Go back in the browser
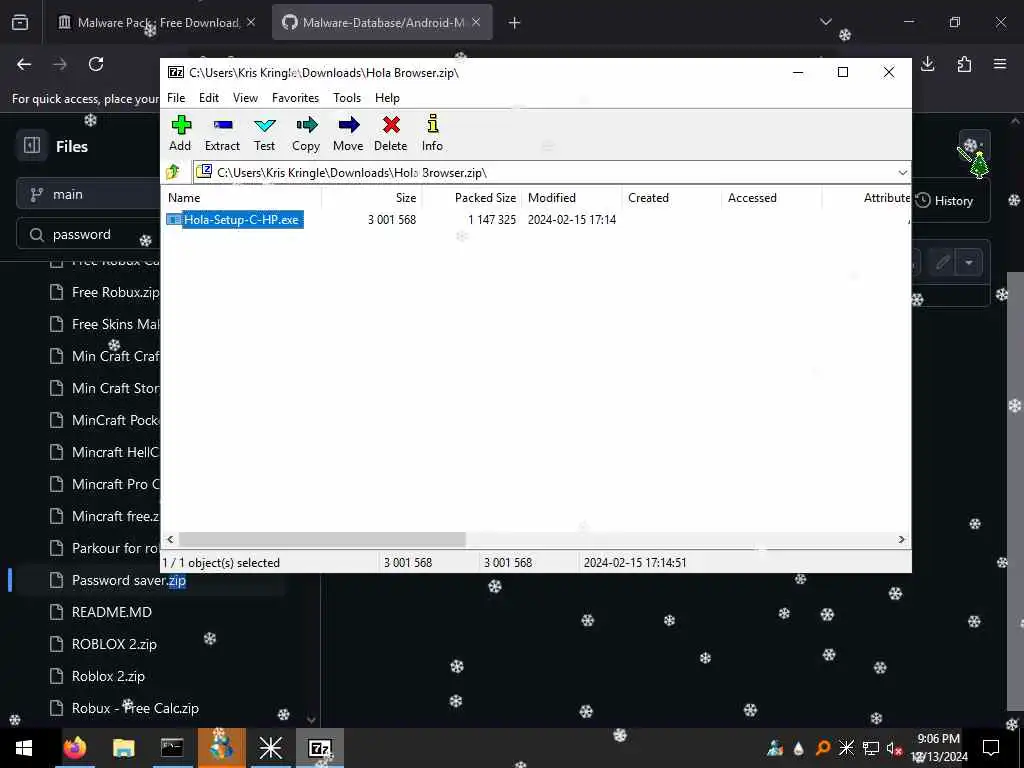The height and width of the screenshot is (768, 1024). 24,64
